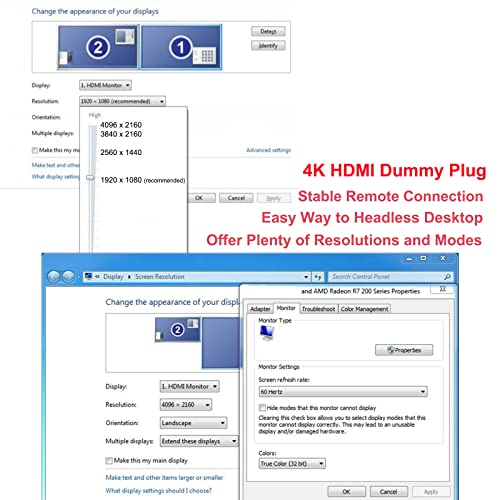
Task: Open Screen refresh rate dropdown showing 60 Hertz
Action: point(343,392)
